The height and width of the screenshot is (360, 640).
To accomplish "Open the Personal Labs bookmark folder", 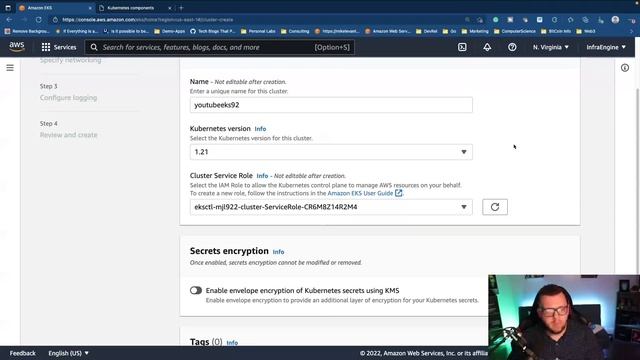I will (x=258, y=31).
